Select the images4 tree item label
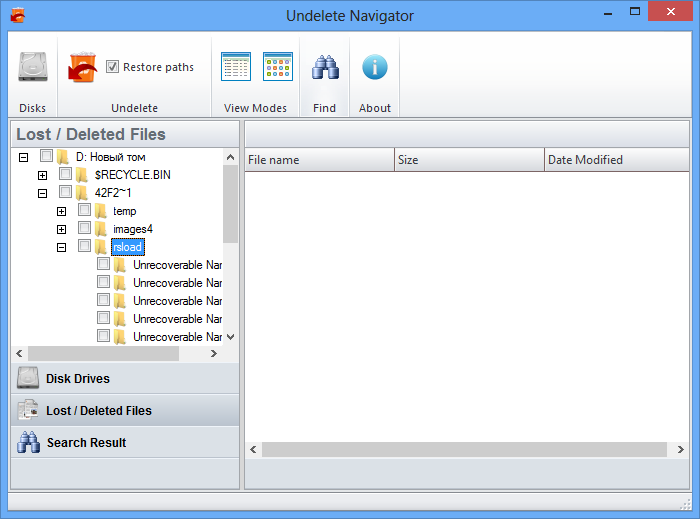This screenshot has width=700, height=519. click(133, 229)
